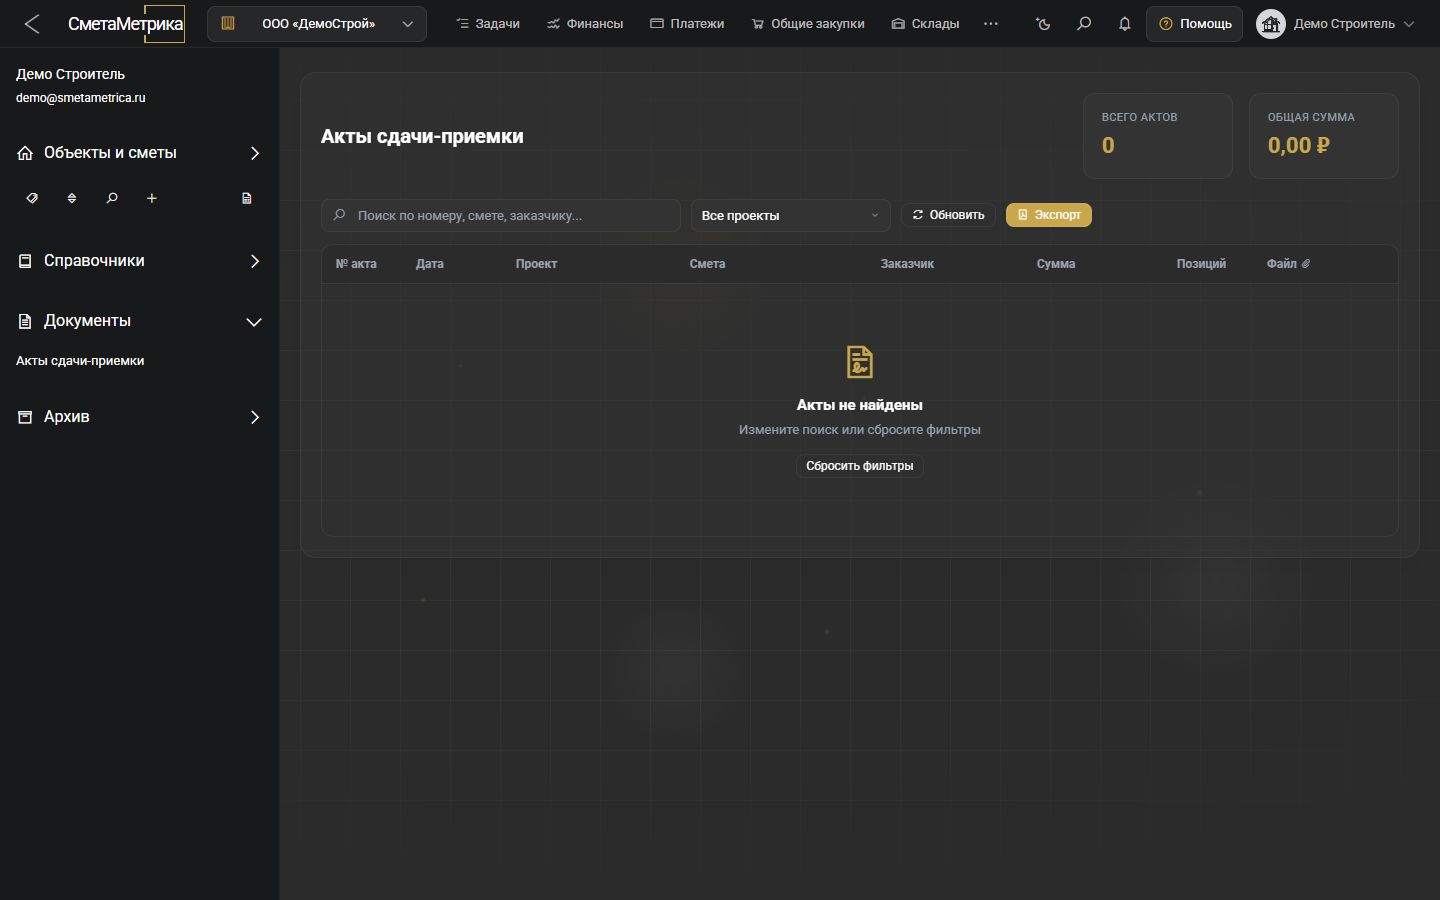Click the Проект column header

[x=536, y=264]
